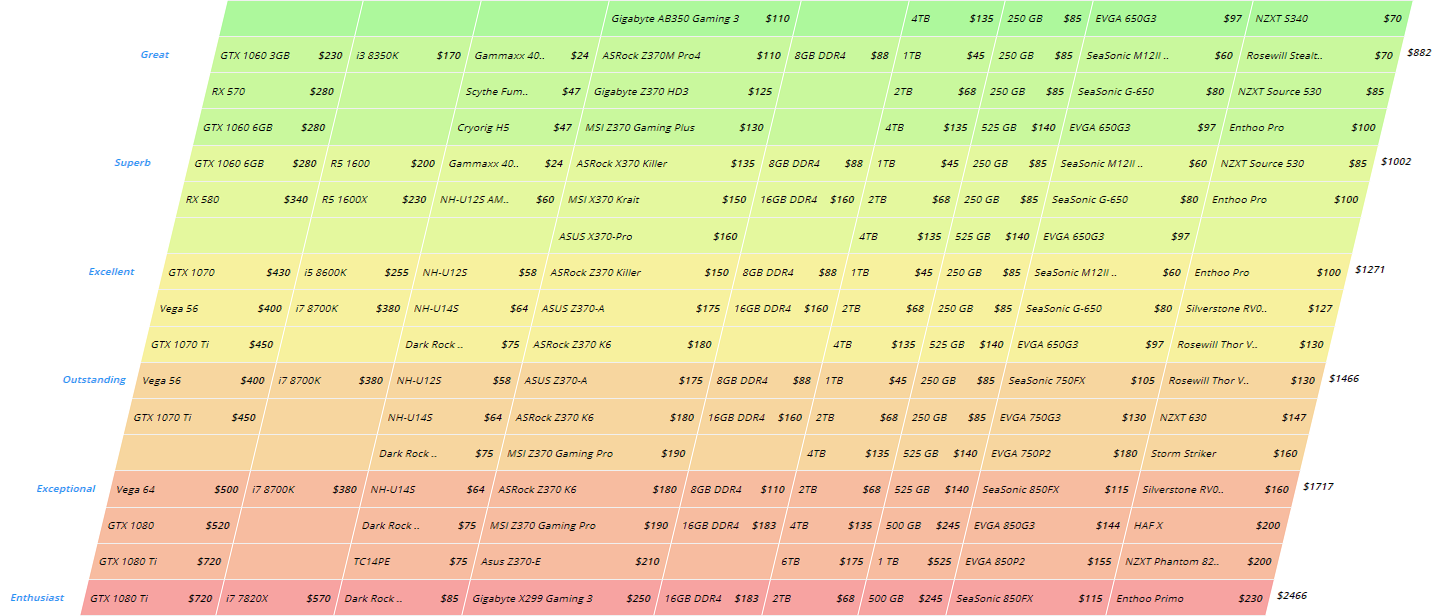1442x616 pixels.
Task: Click the $1466 Outstanding tier total
Action: pos(1344,378)
